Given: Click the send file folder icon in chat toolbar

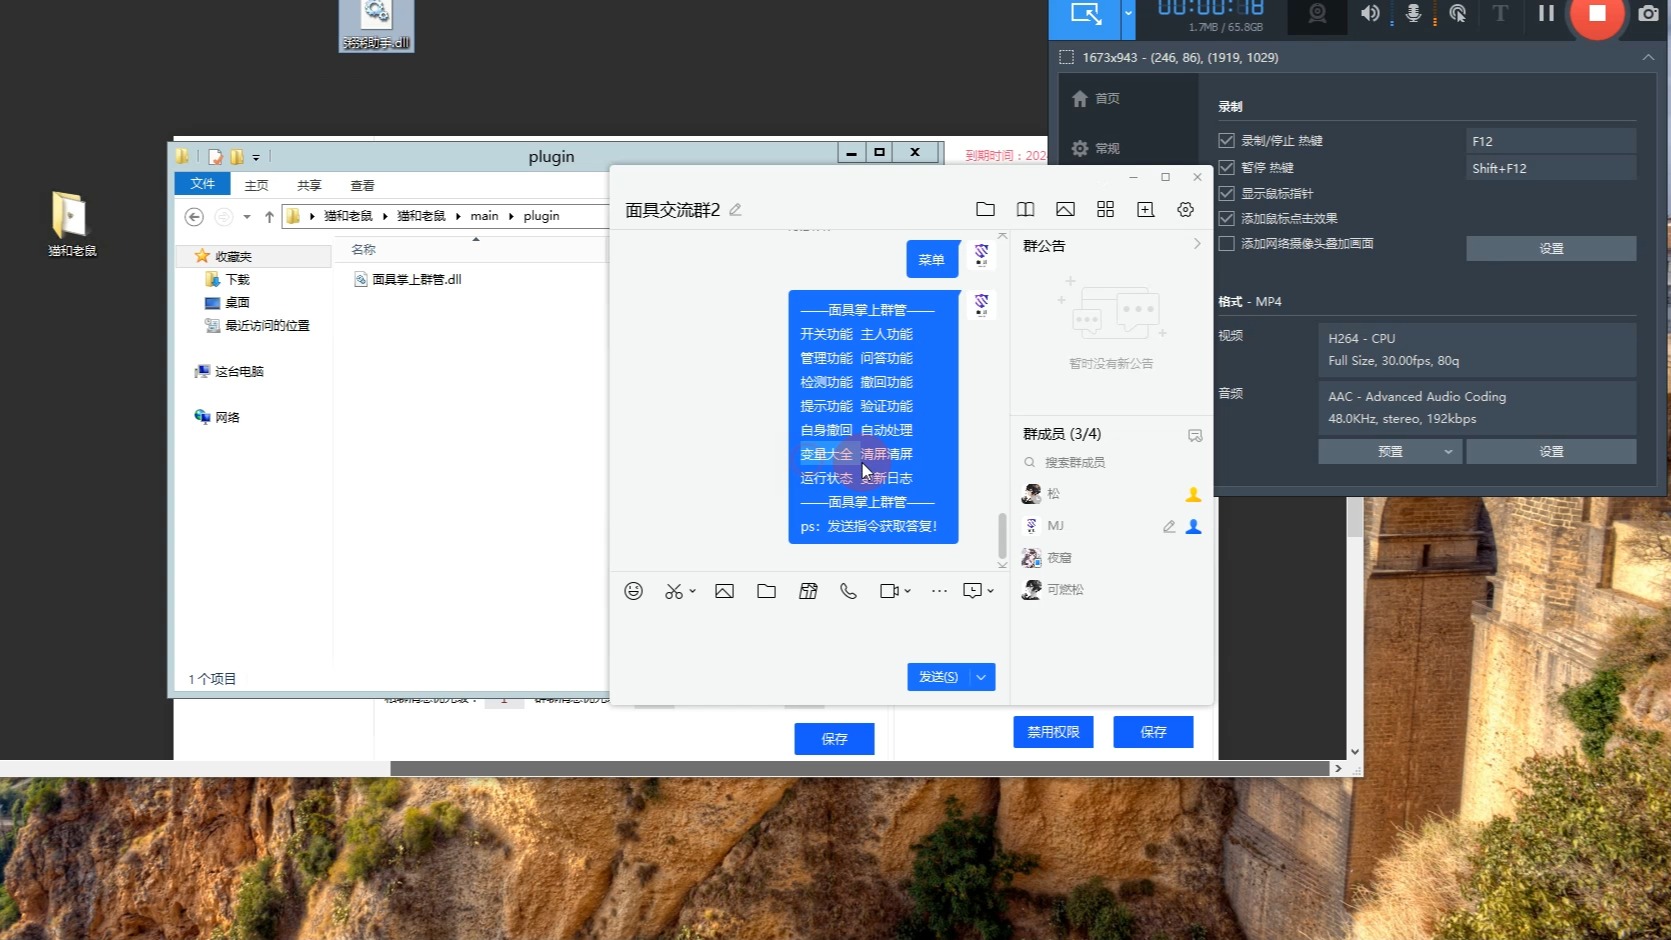Looking at the screenshot, I should [766, 591].
